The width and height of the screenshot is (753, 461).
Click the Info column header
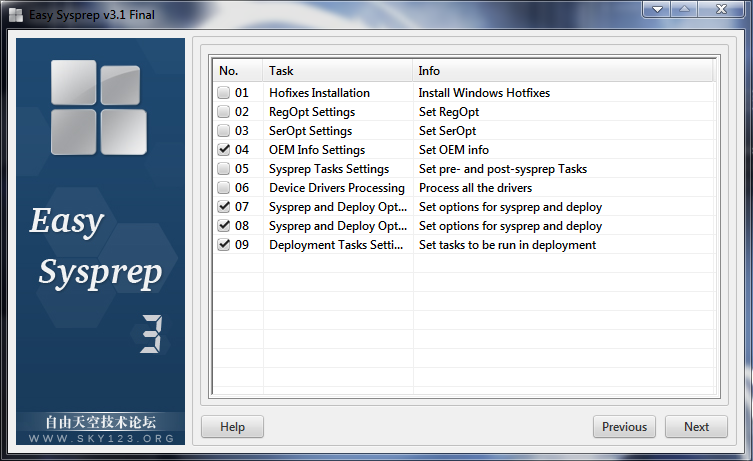563,71
